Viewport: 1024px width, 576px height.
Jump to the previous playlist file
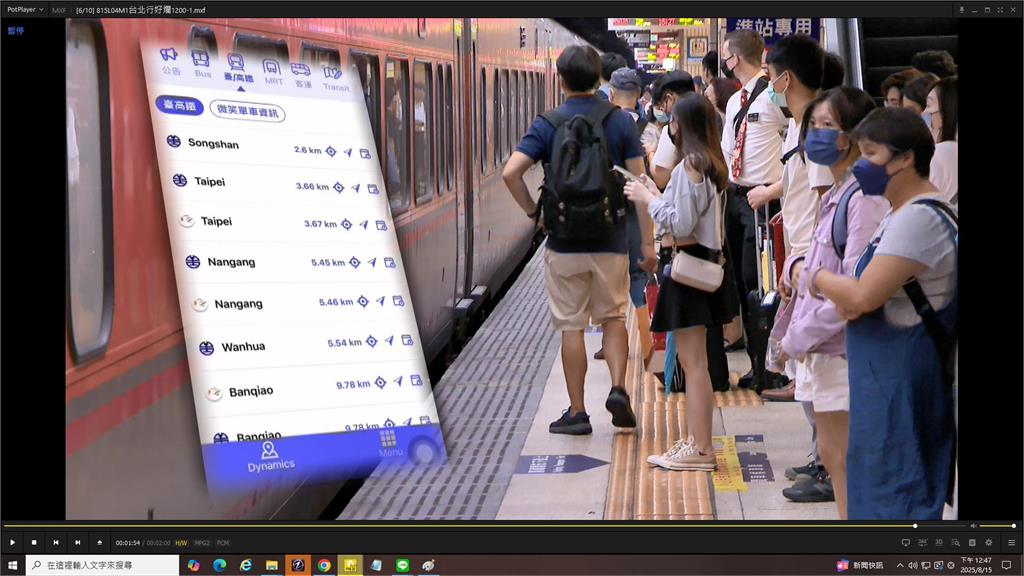pos(56,542)
